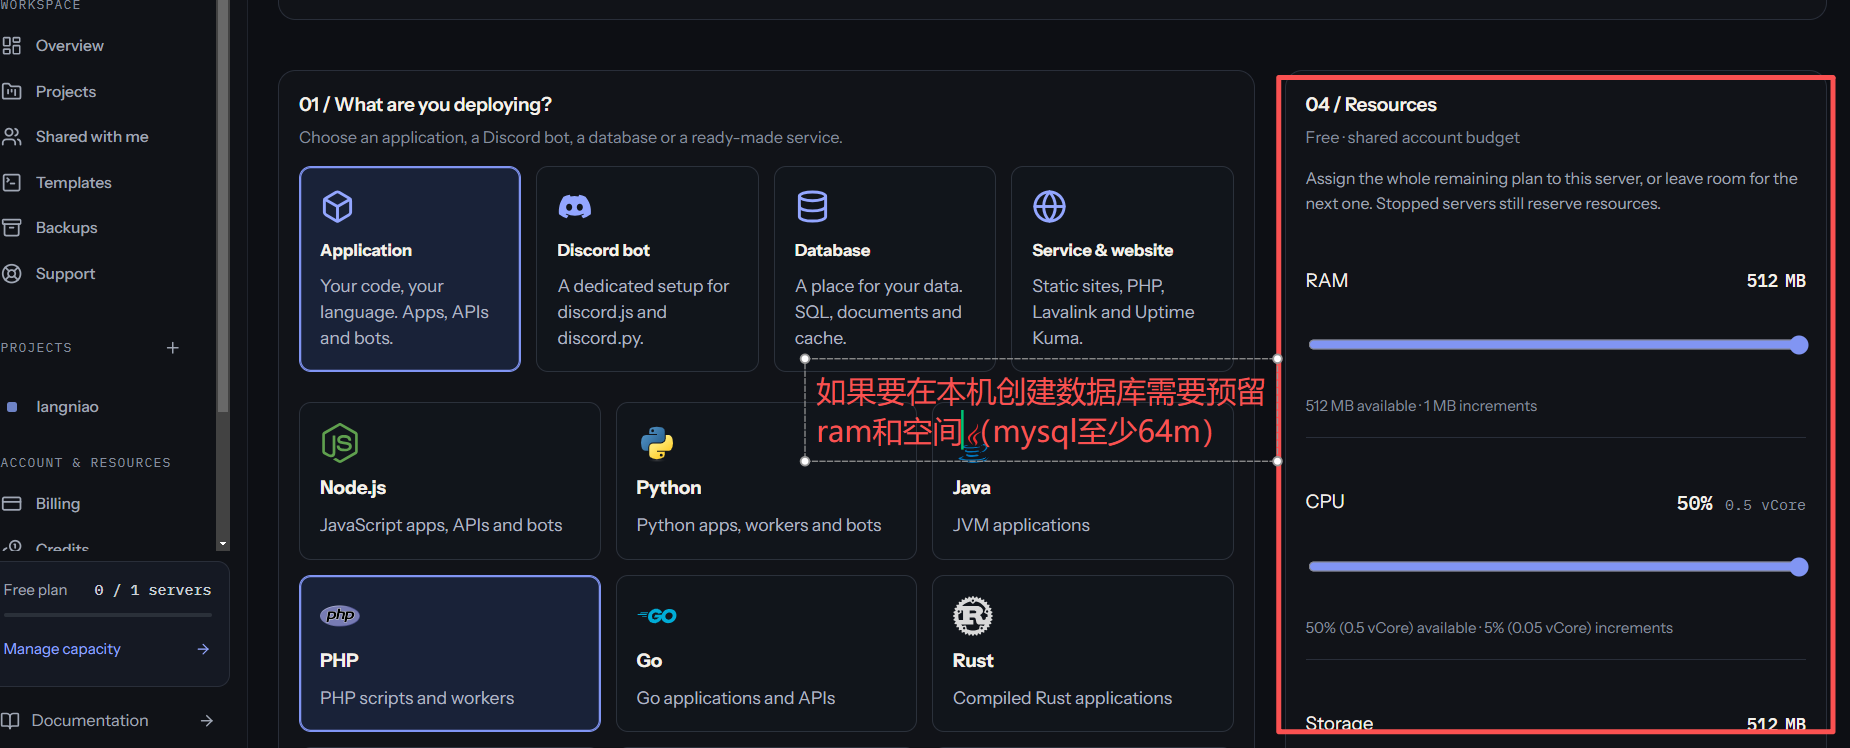The image size is (1850, 748).
Task: Click the 512 MB RAM value
Action: pos(1776,281)
